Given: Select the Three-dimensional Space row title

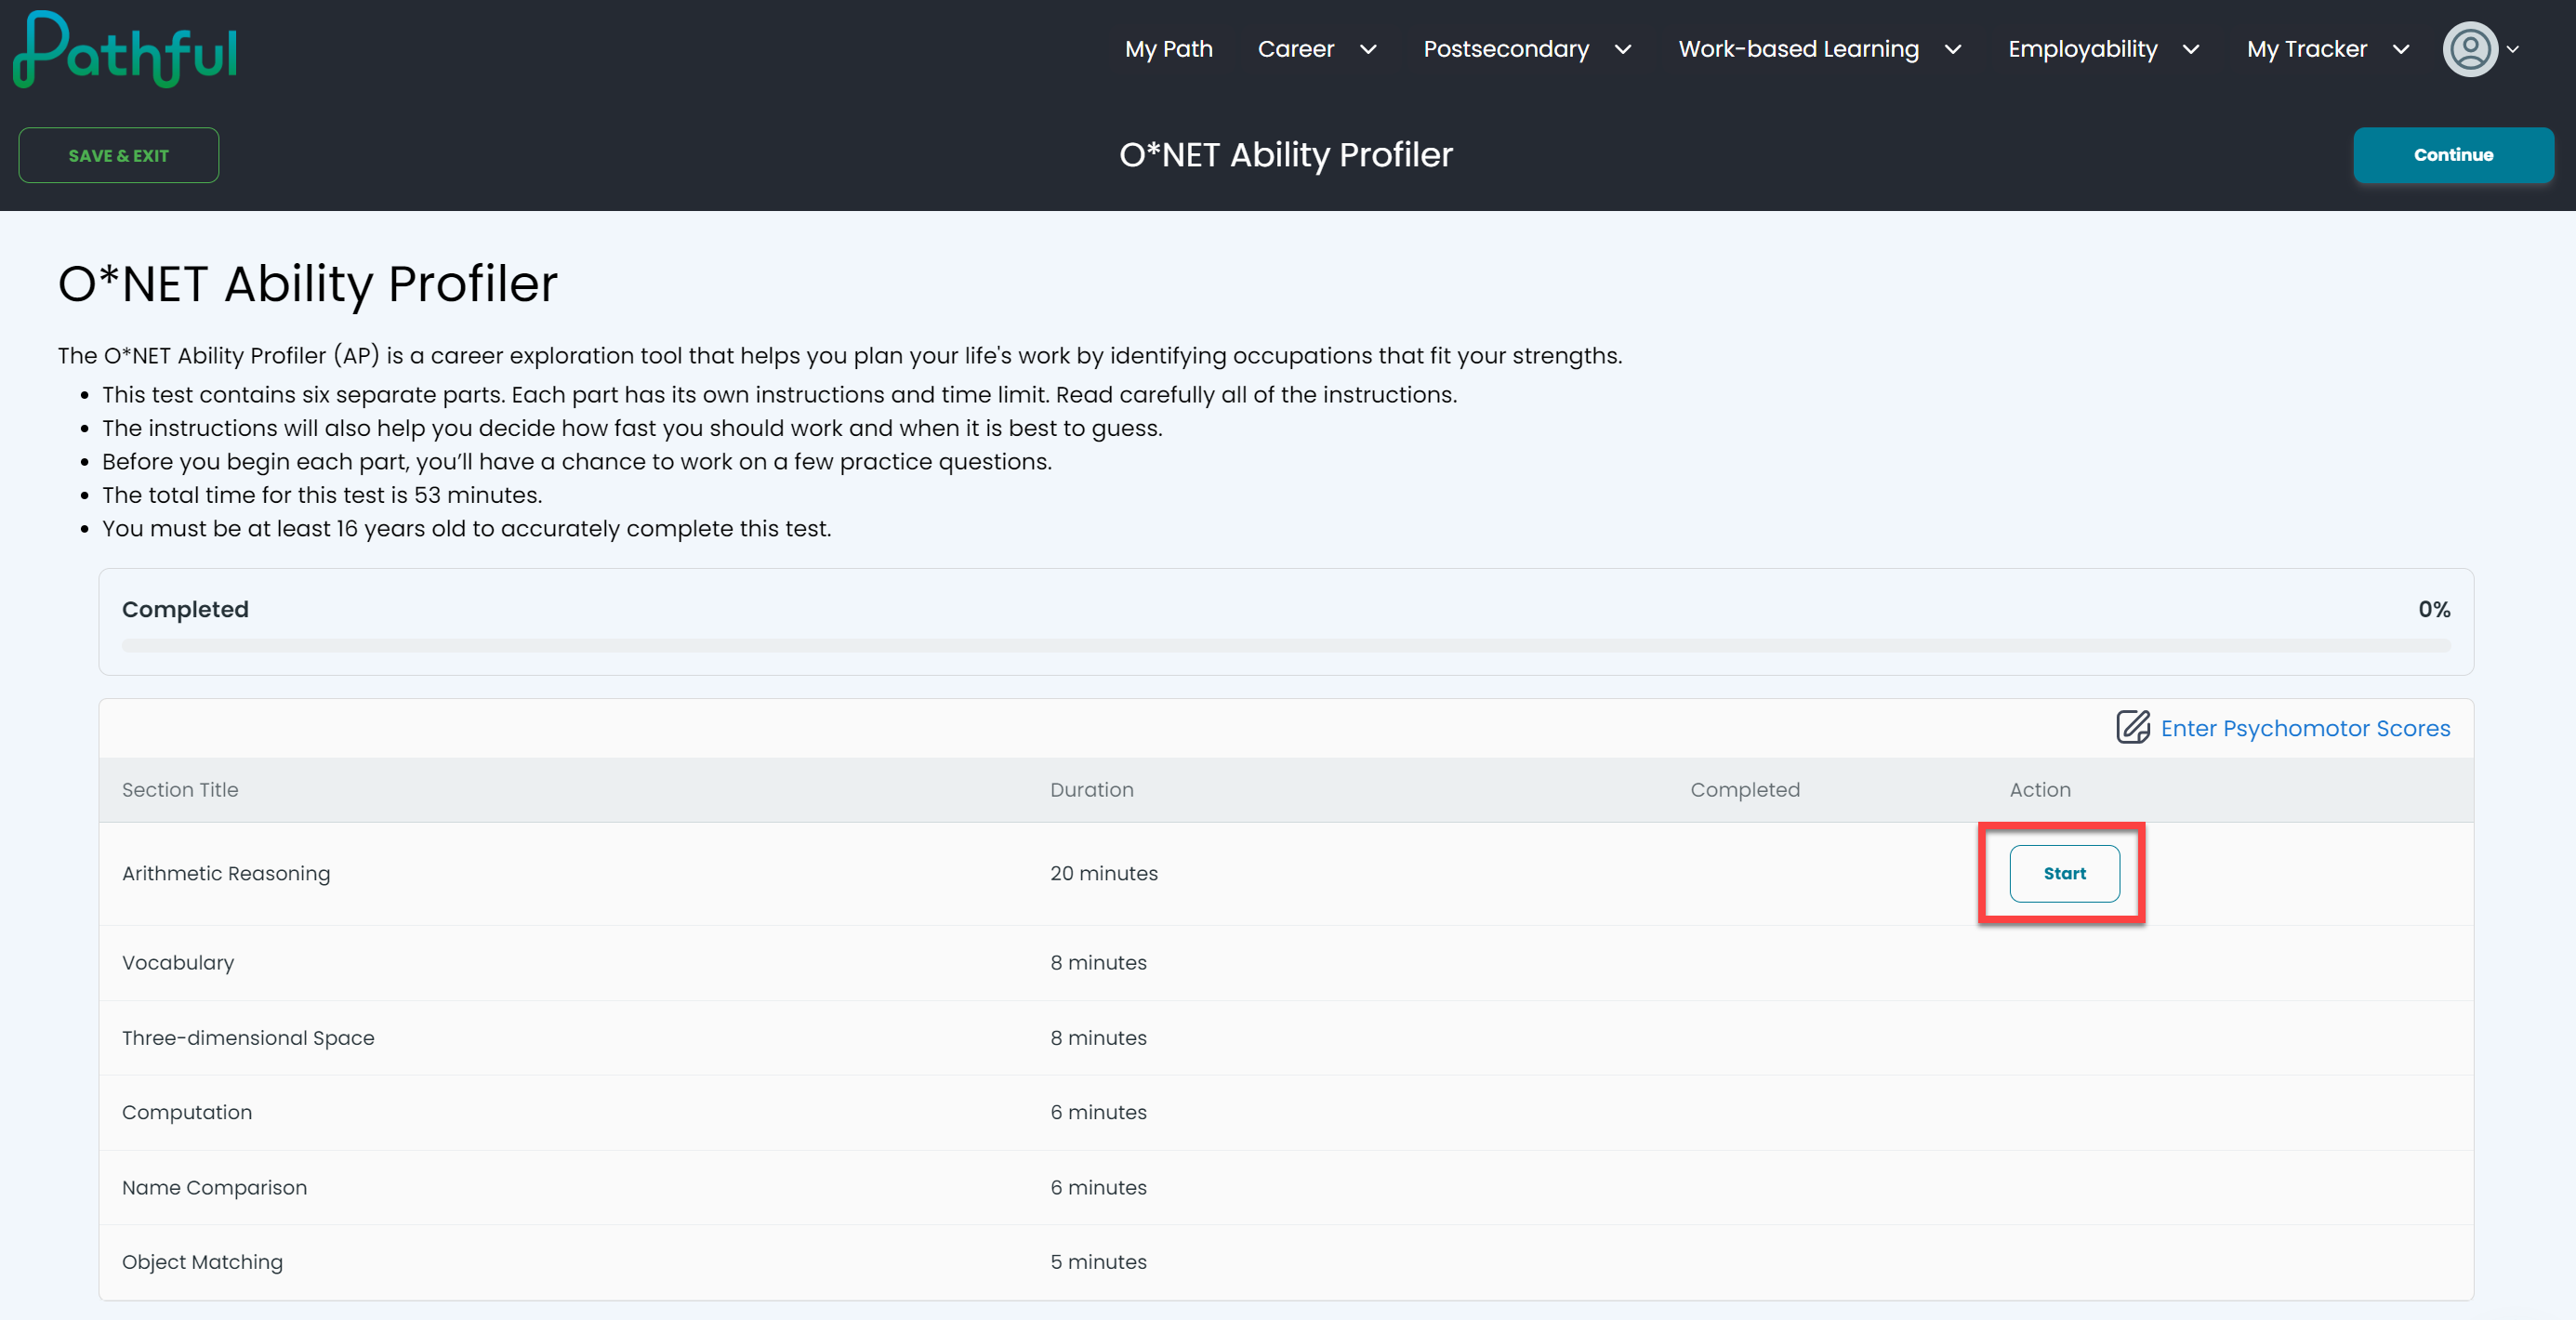Looking at the screenshot, I should point(248,1037).
